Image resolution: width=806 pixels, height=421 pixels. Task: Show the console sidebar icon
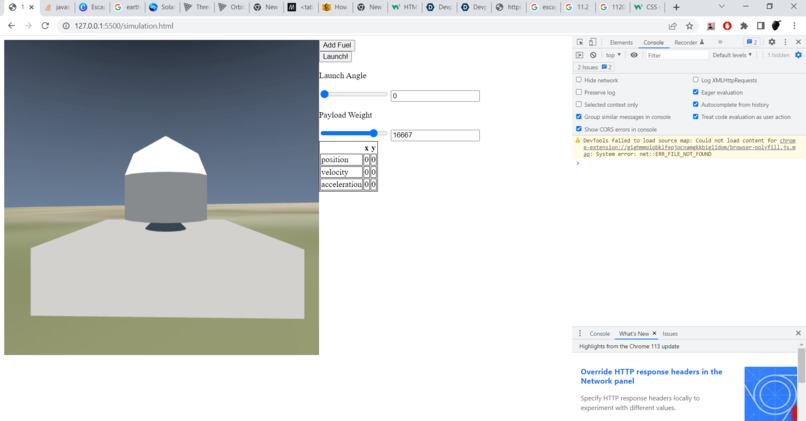point(580,55)
